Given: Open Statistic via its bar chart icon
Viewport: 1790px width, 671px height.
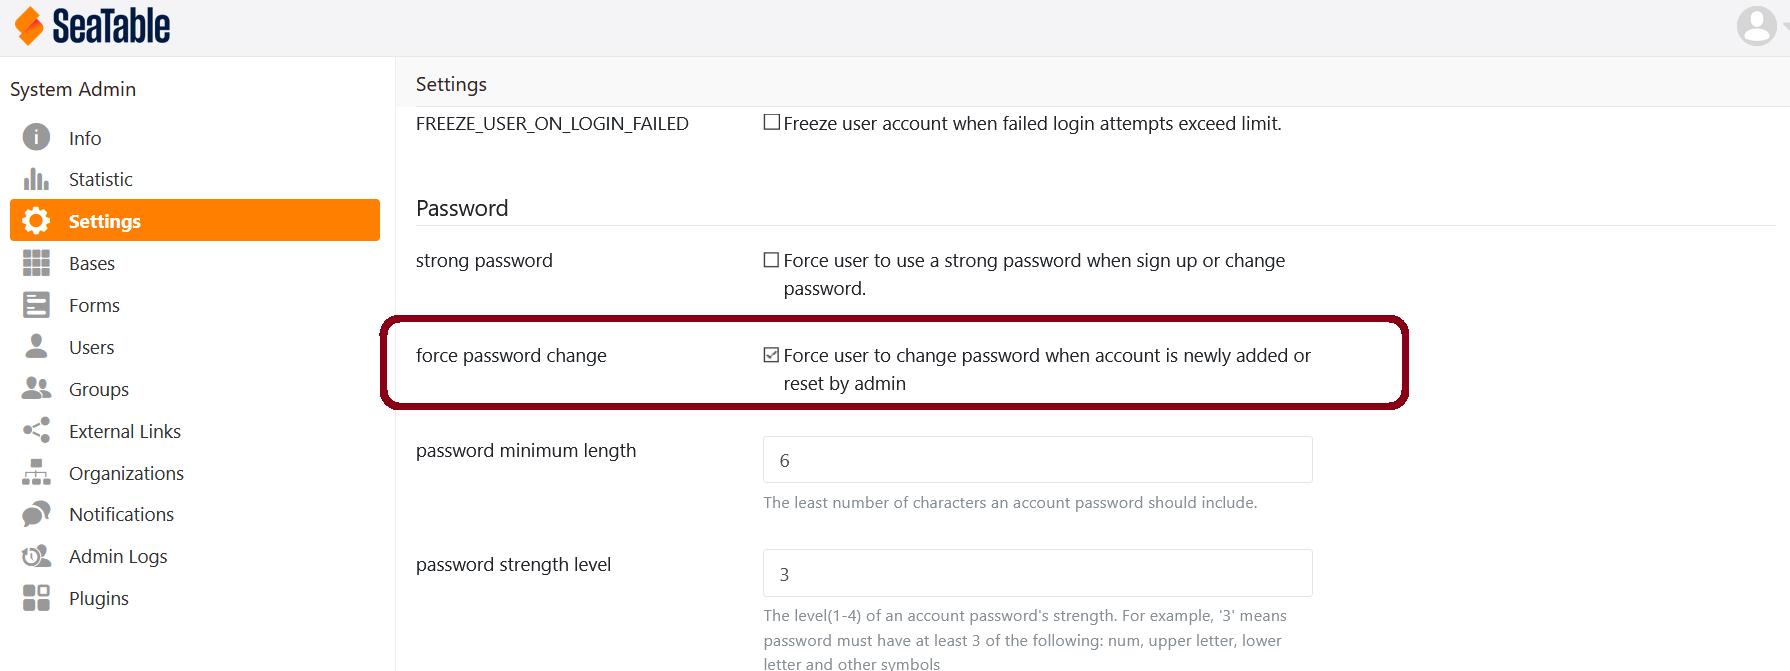Looking at the screenshot, I should [x=36, y=179].
